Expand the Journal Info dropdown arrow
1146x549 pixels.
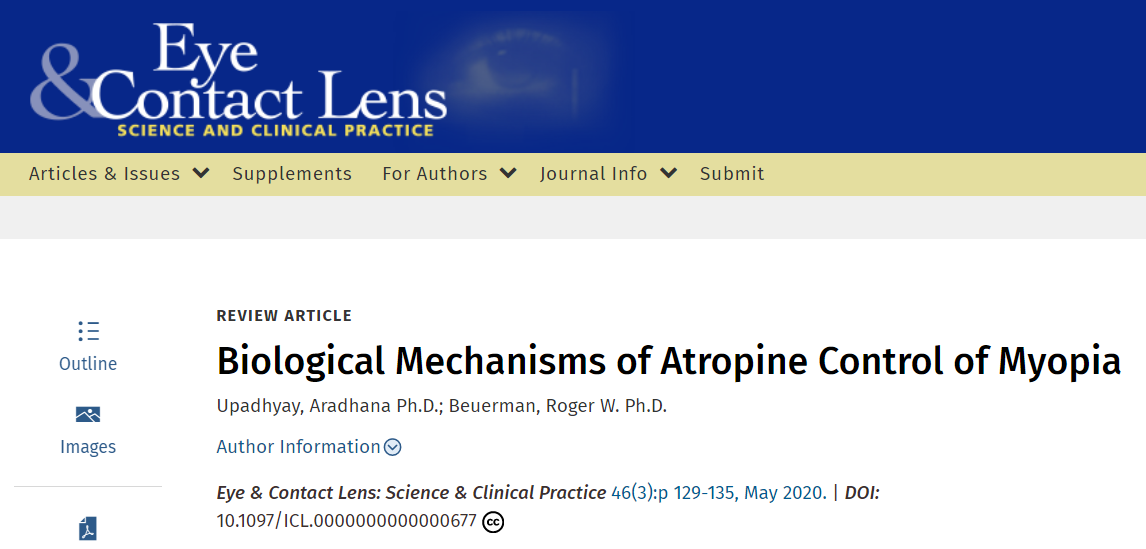click(x=668, y=173)
